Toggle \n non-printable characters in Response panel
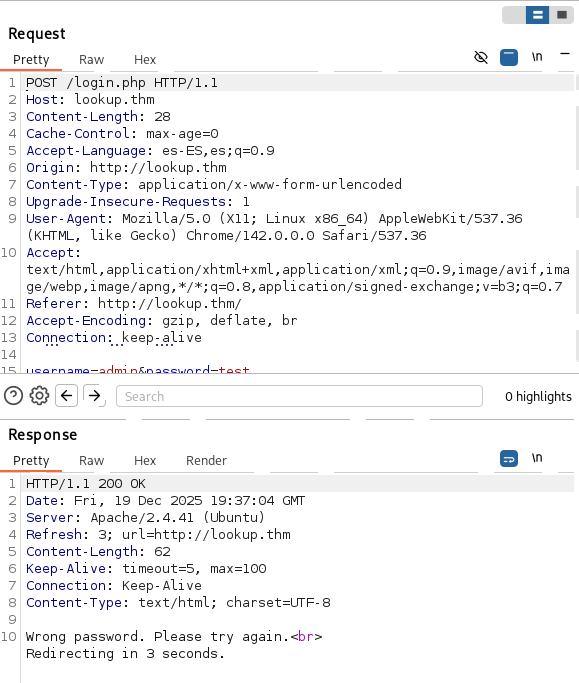The image size is (579, 683). pyautogui.click(x=537, y=458)
